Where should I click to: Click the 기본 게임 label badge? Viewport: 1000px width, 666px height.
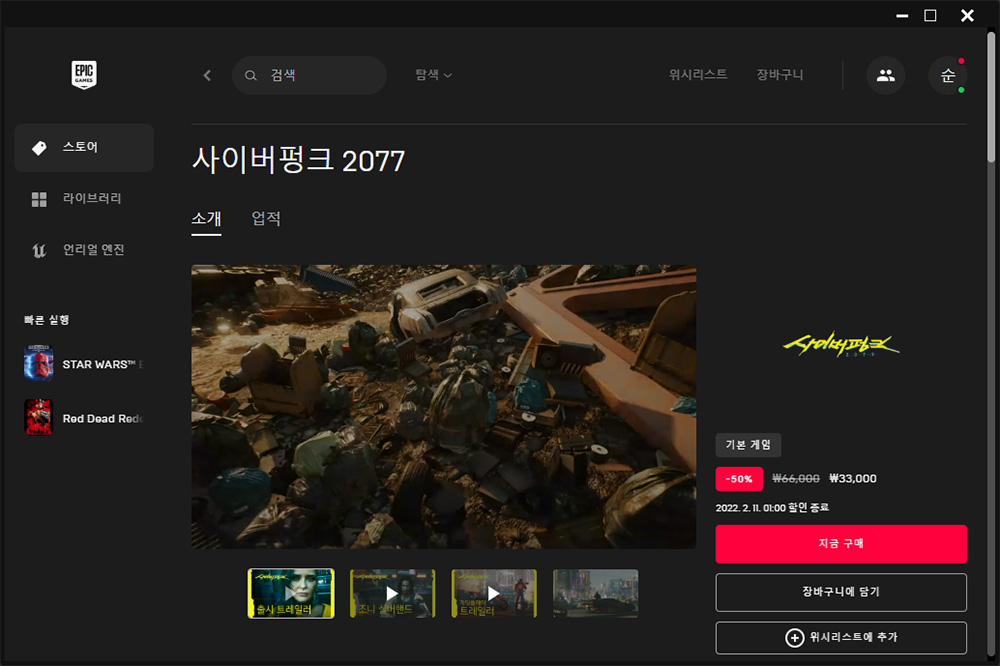[x=748, y=445]
